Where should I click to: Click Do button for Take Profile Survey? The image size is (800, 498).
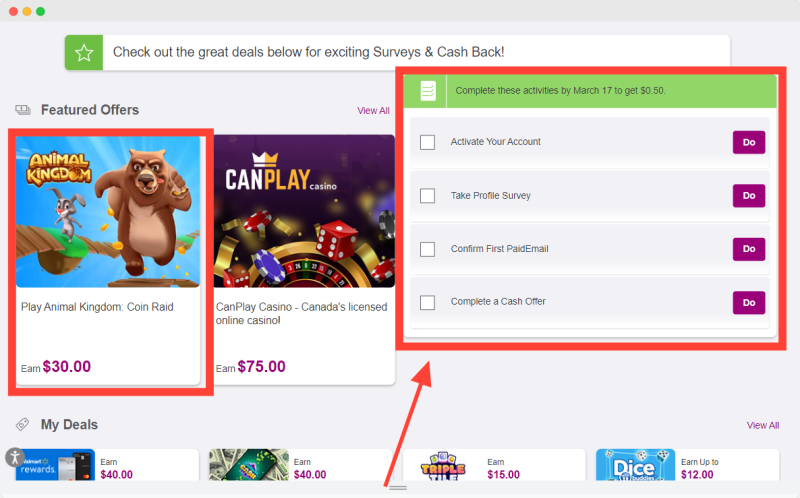(x=748, y=195)
